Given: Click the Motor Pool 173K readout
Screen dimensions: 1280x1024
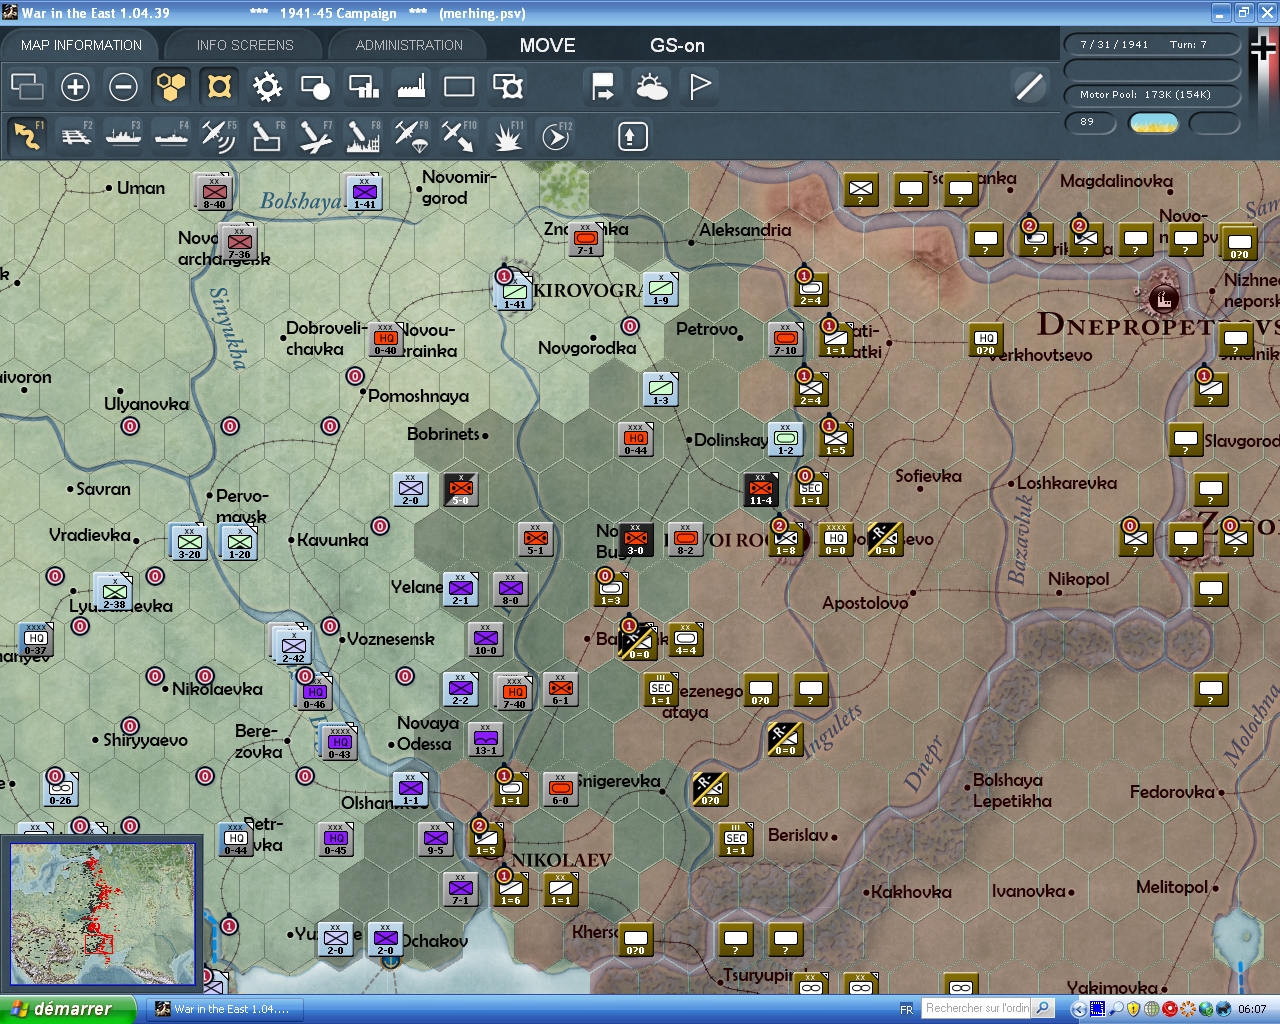Looking at the screenshot, I should click(1152, 95).
